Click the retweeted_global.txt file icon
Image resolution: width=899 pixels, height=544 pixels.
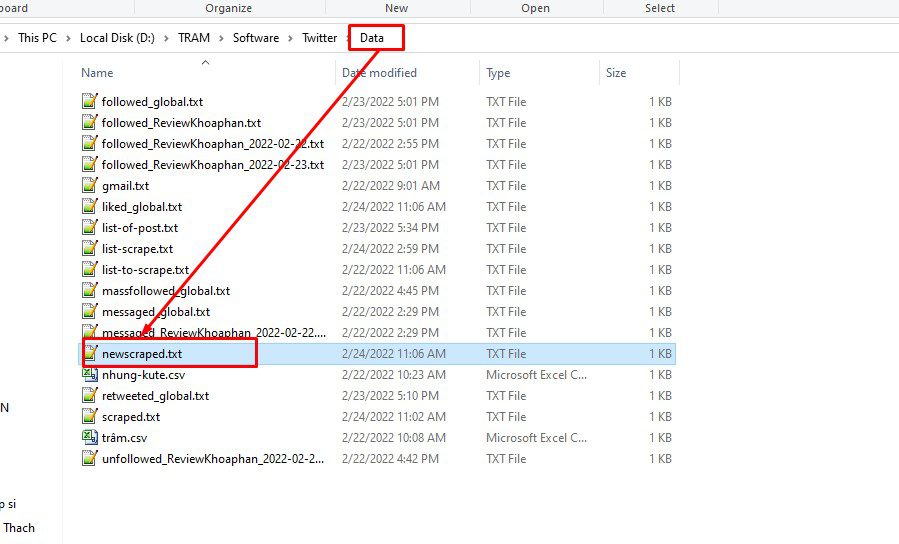[89, 396]
